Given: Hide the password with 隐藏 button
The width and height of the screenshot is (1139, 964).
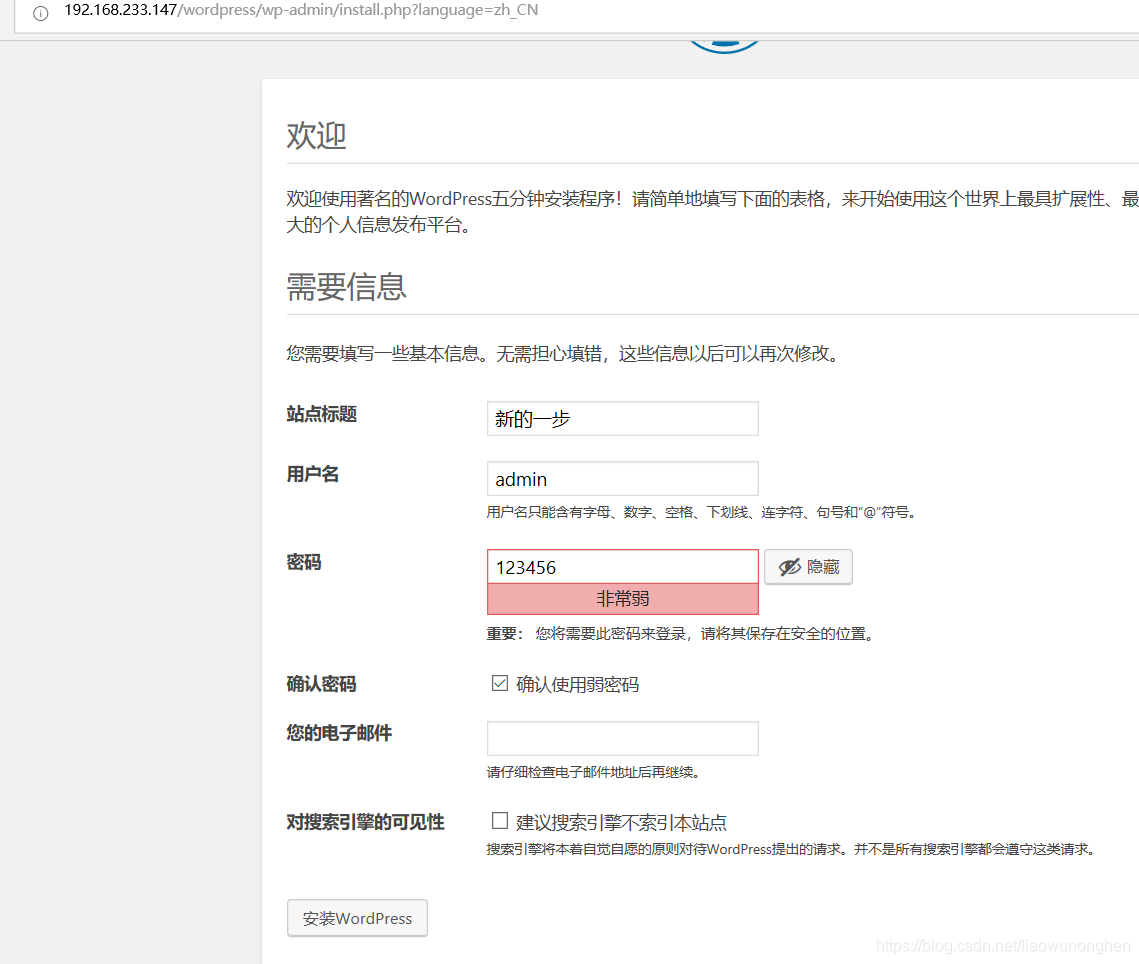Looking at the screenshot, I should pyautogui.click(x=808, y=567).
